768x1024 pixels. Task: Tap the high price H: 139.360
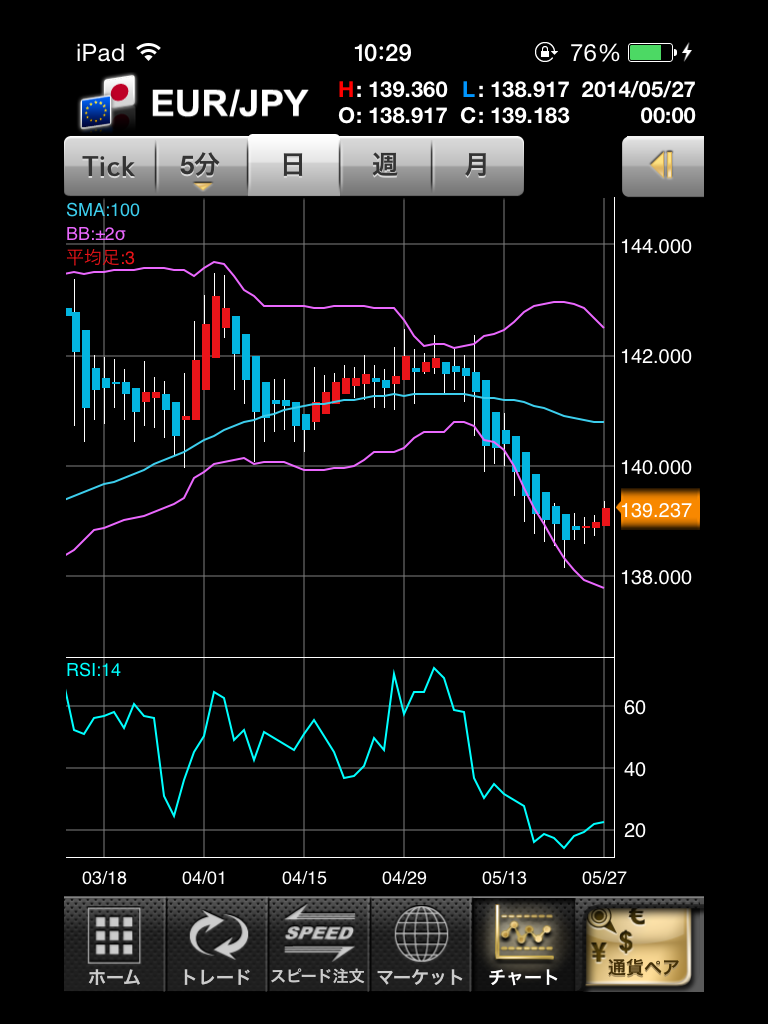pos(392,89)
